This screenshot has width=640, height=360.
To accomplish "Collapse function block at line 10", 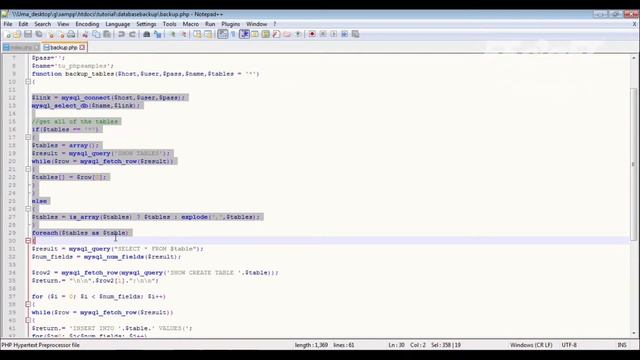I will click(x=28, y=82).
